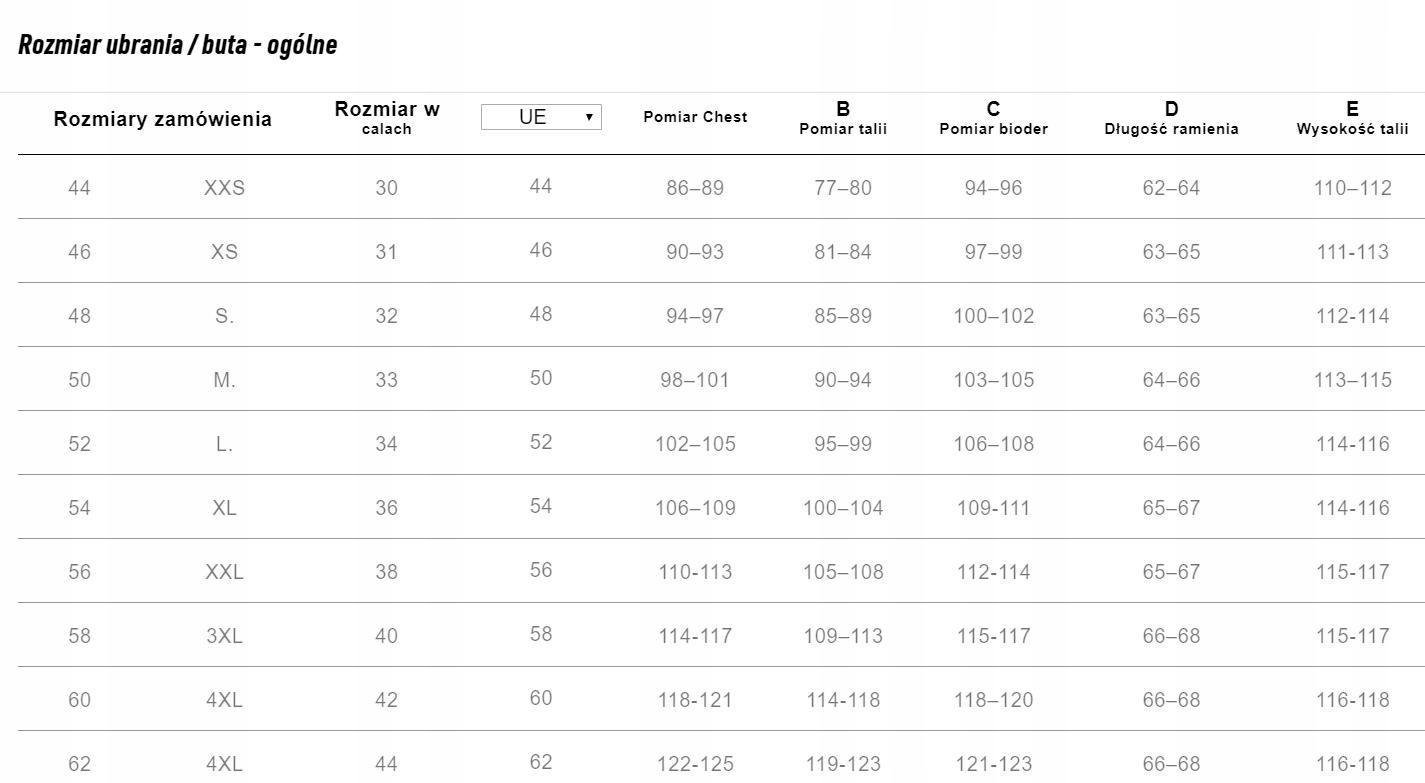Click the B Pomiar talii header
This screenshot has width=1425, height=783.
843,118
